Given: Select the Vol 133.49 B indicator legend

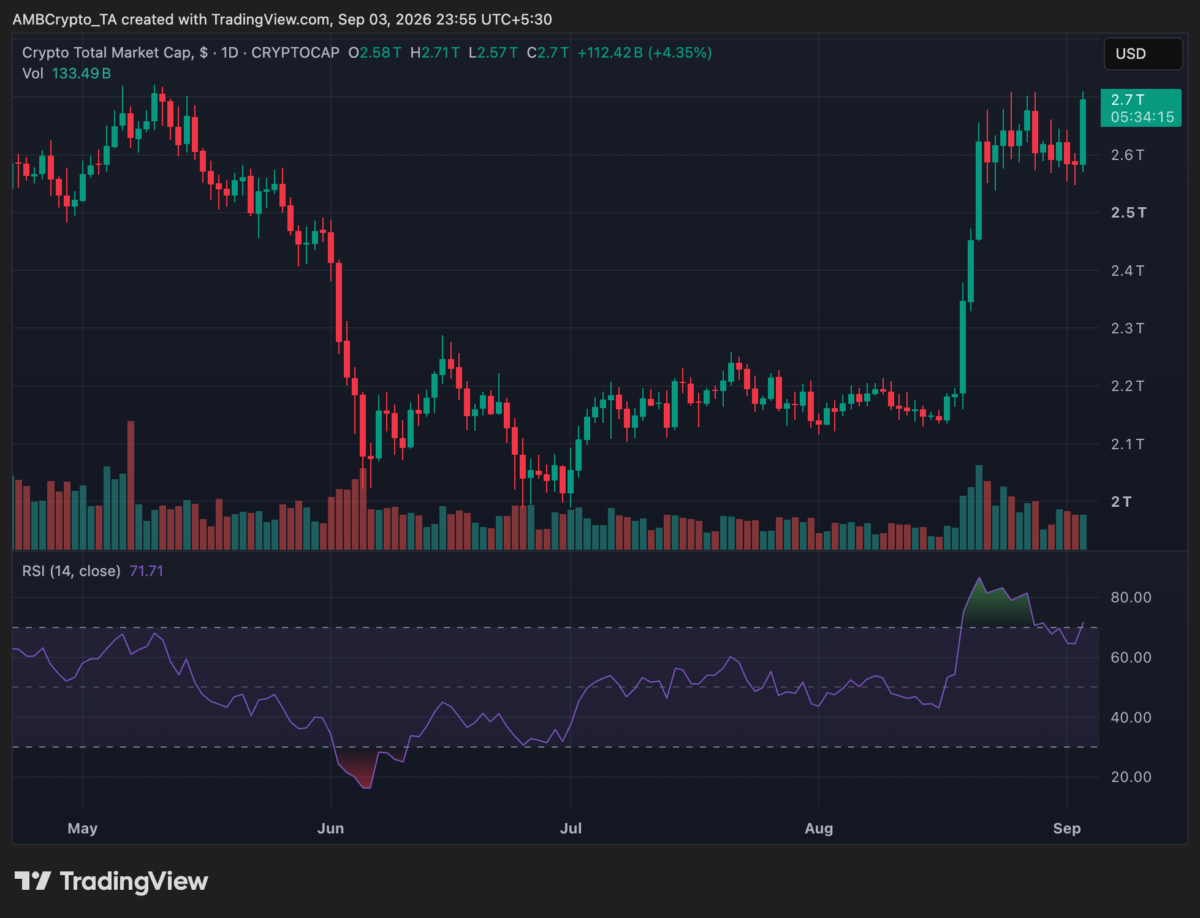Looking at the screenshot, I should (67, 73).
